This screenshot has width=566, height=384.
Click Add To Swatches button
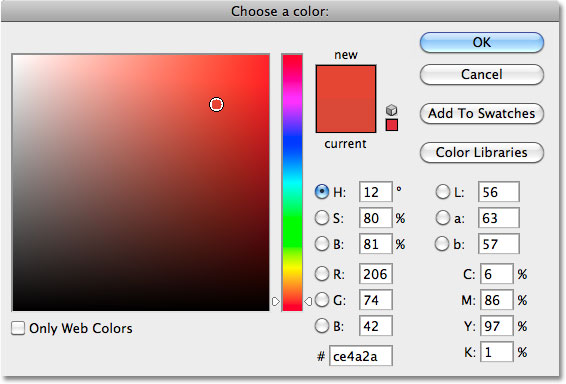tap(482, 113)
